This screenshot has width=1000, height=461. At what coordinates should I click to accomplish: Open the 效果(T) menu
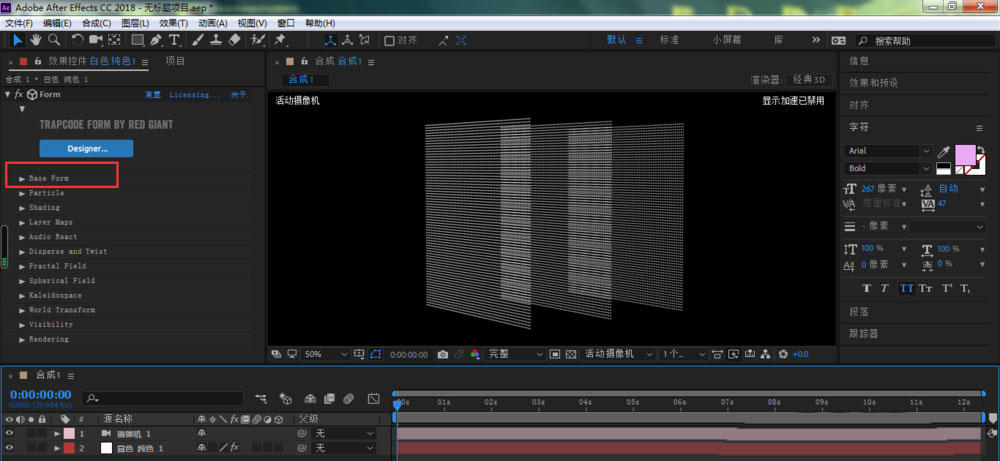pyautogui.click(x=172, y=22)
